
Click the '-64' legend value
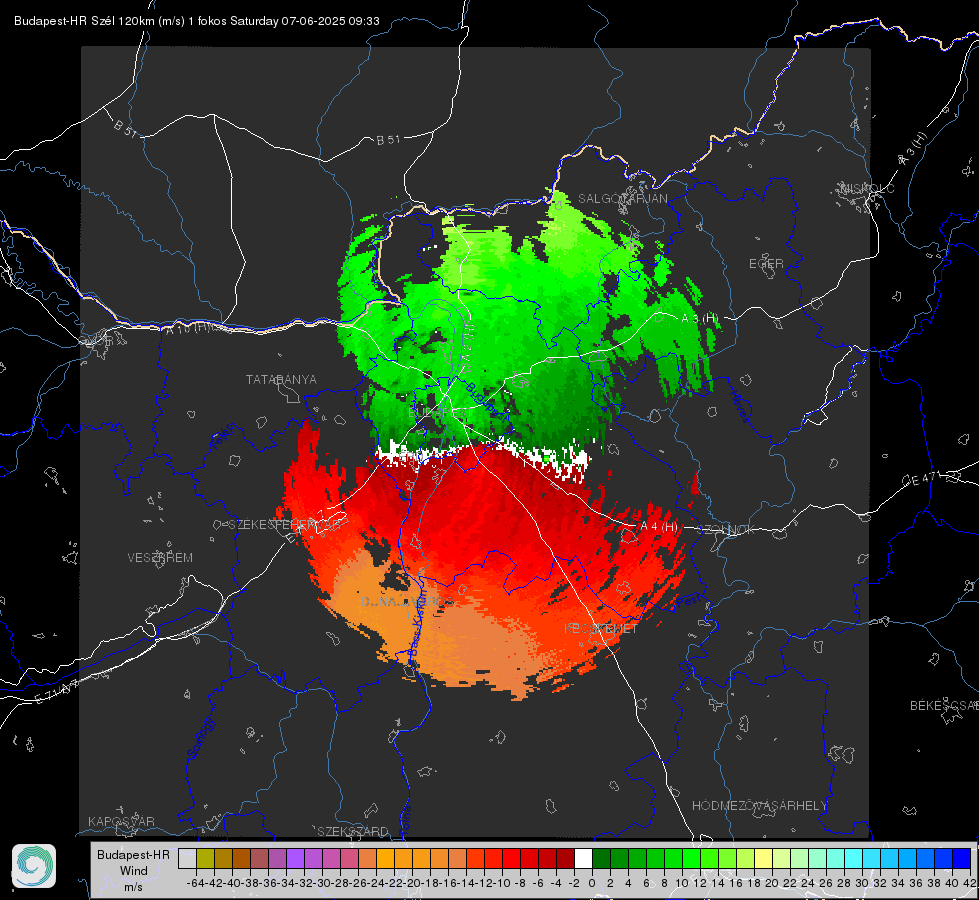[196, 883]
